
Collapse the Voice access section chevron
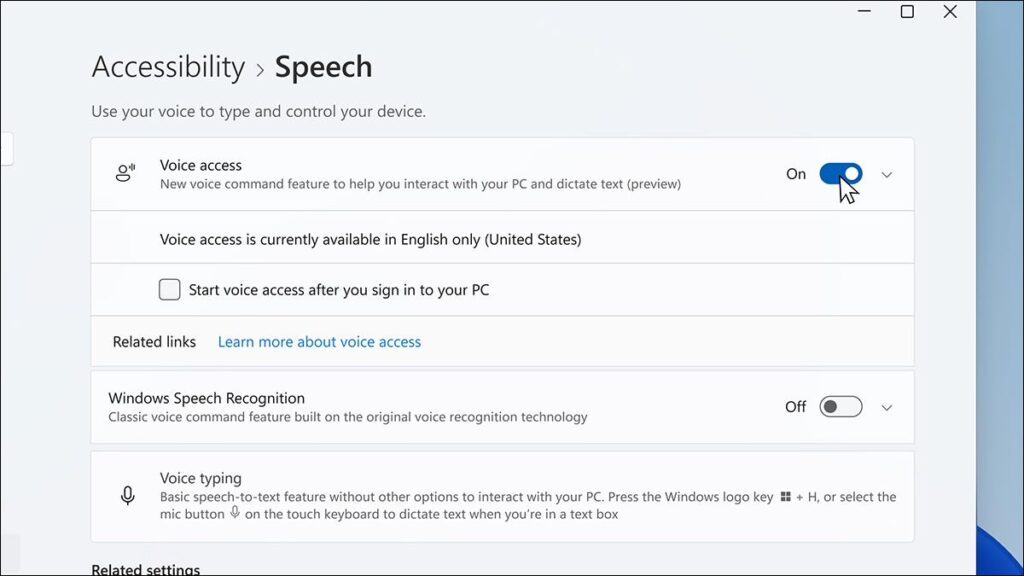tap(887, 175)
